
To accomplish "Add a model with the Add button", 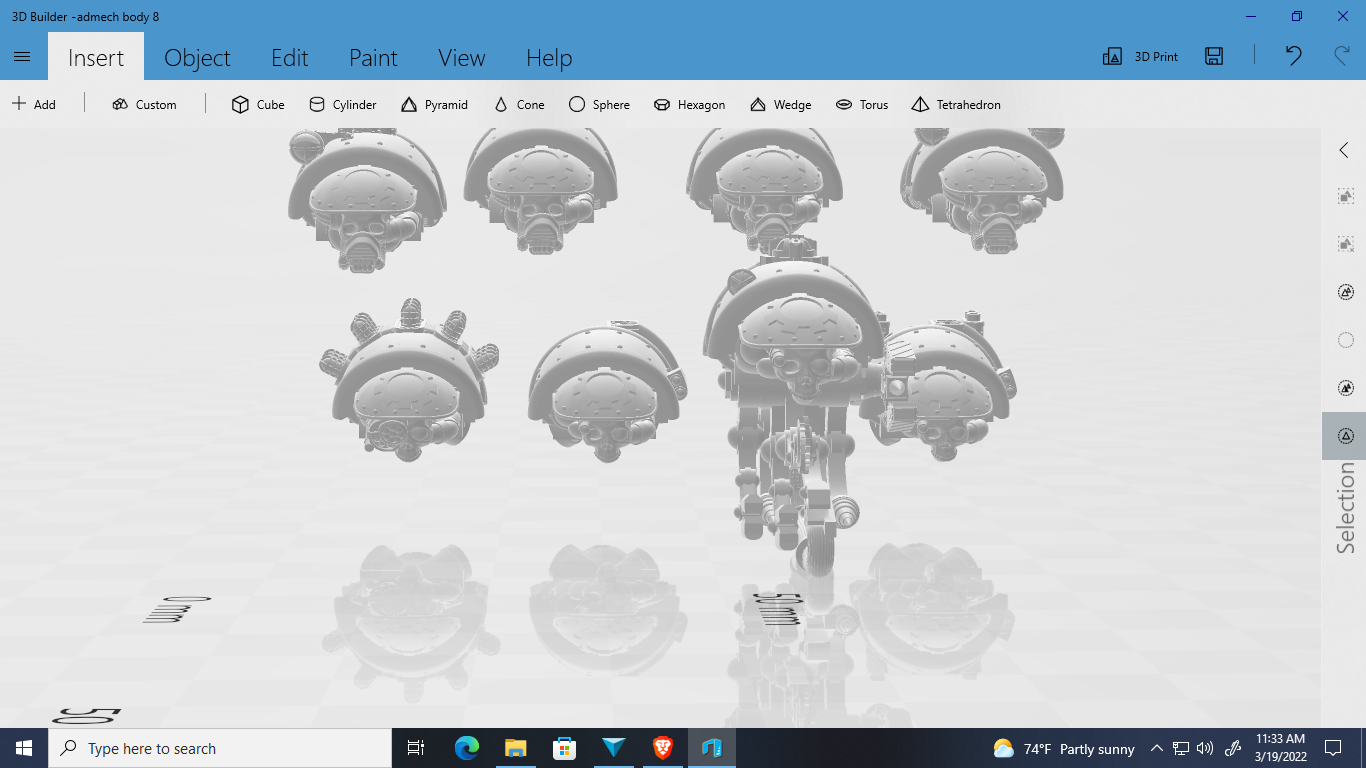I will tap(34, 104).
